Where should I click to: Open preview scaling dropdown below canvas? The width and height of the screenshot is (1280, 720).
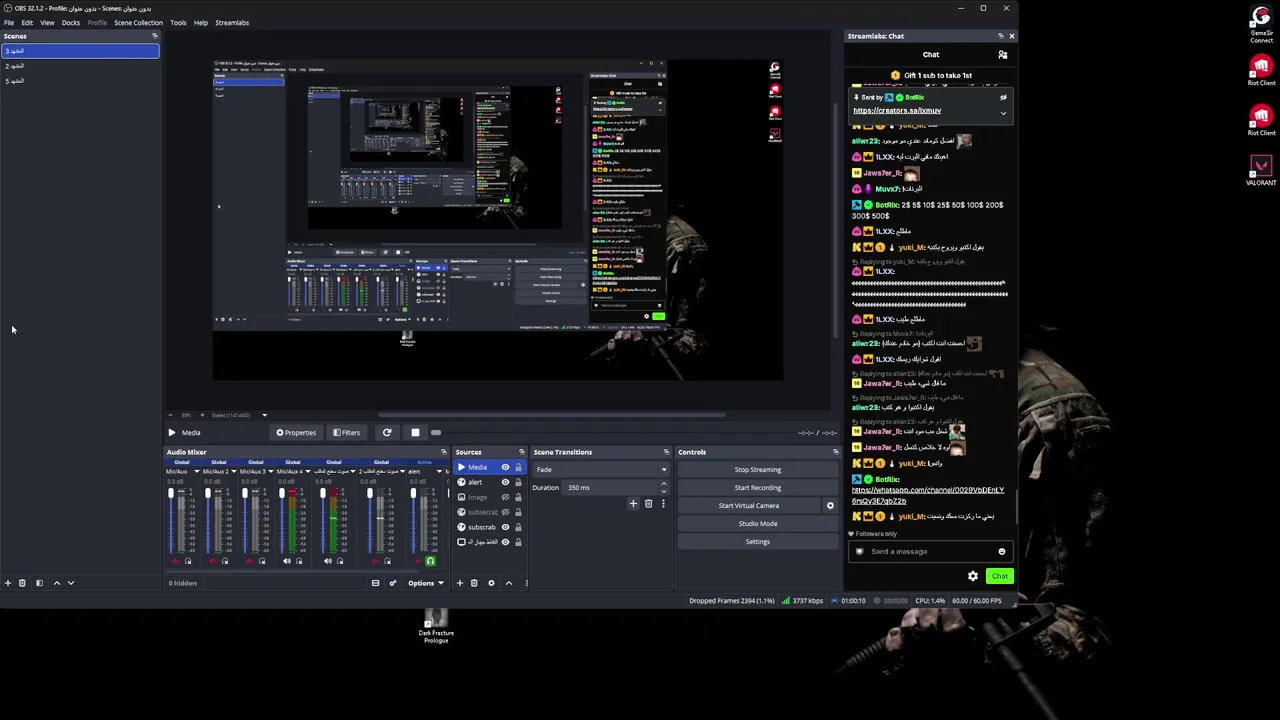(264, 415)
